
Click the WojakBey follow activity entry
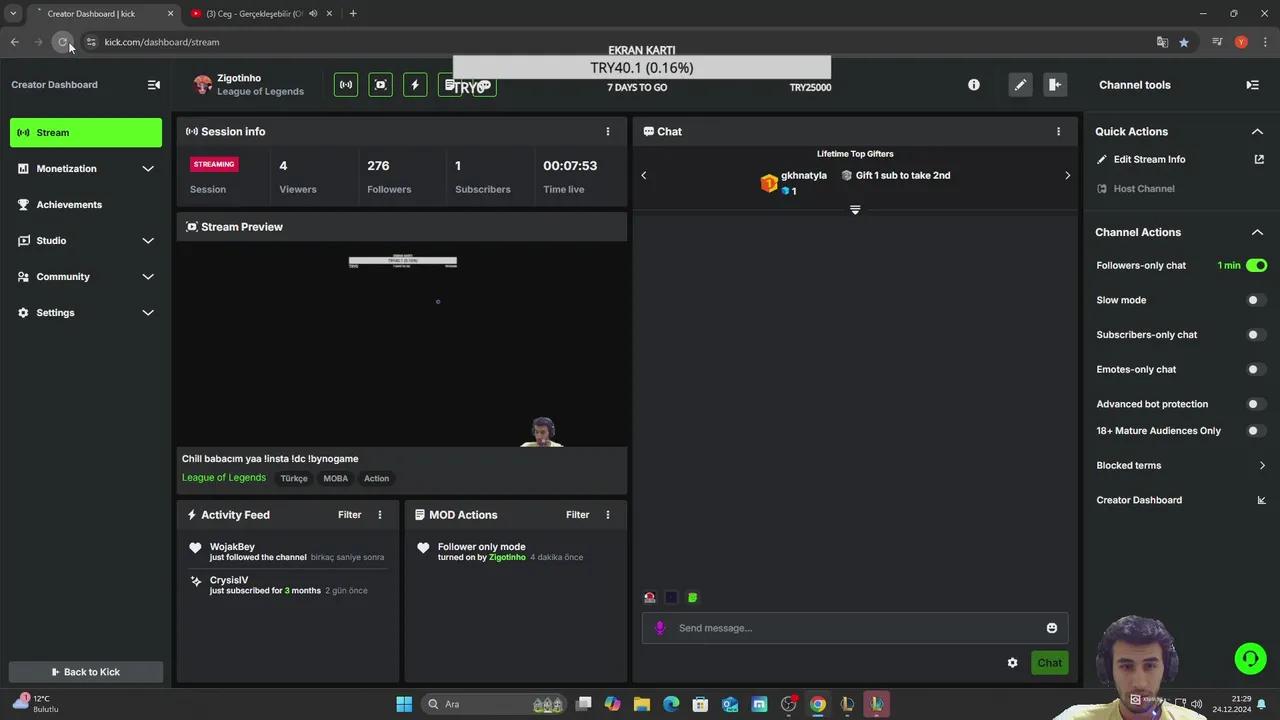[x=288, y=552]
